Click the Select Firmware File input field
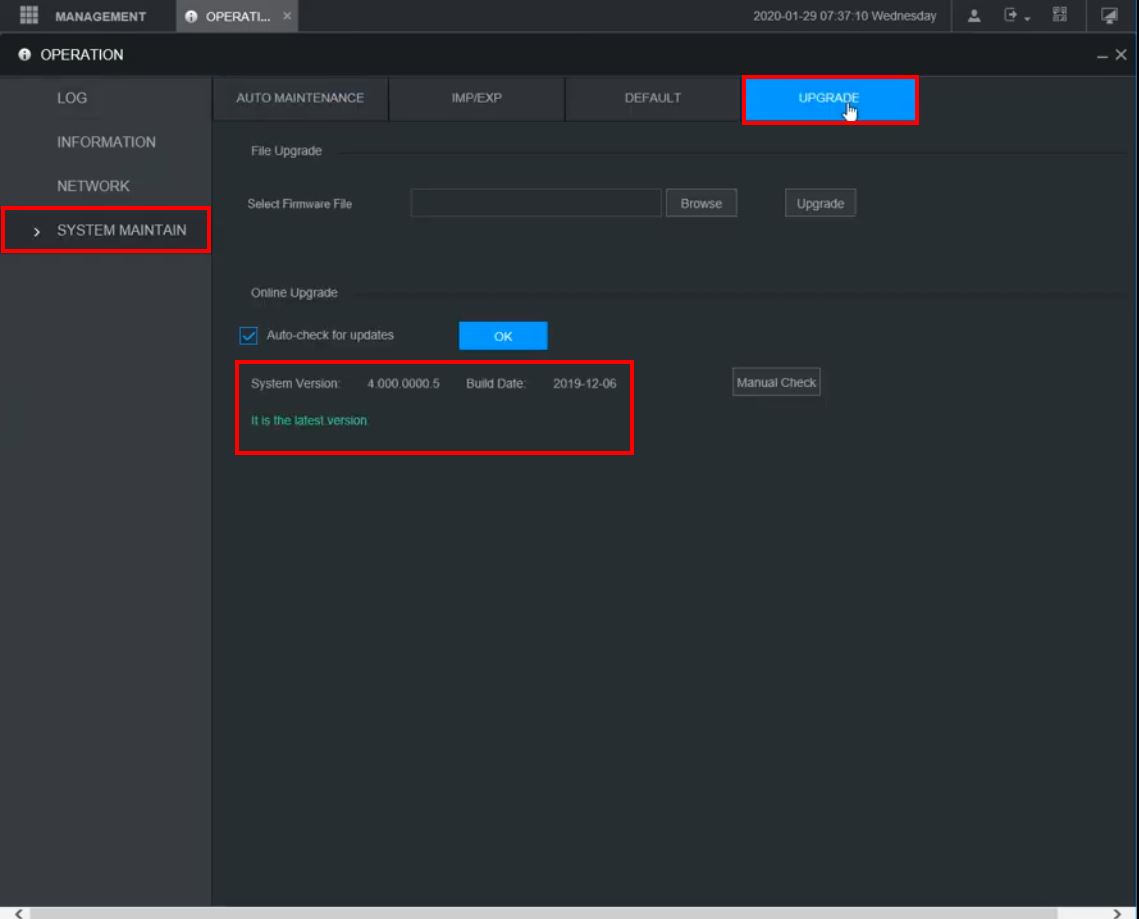 536,203
